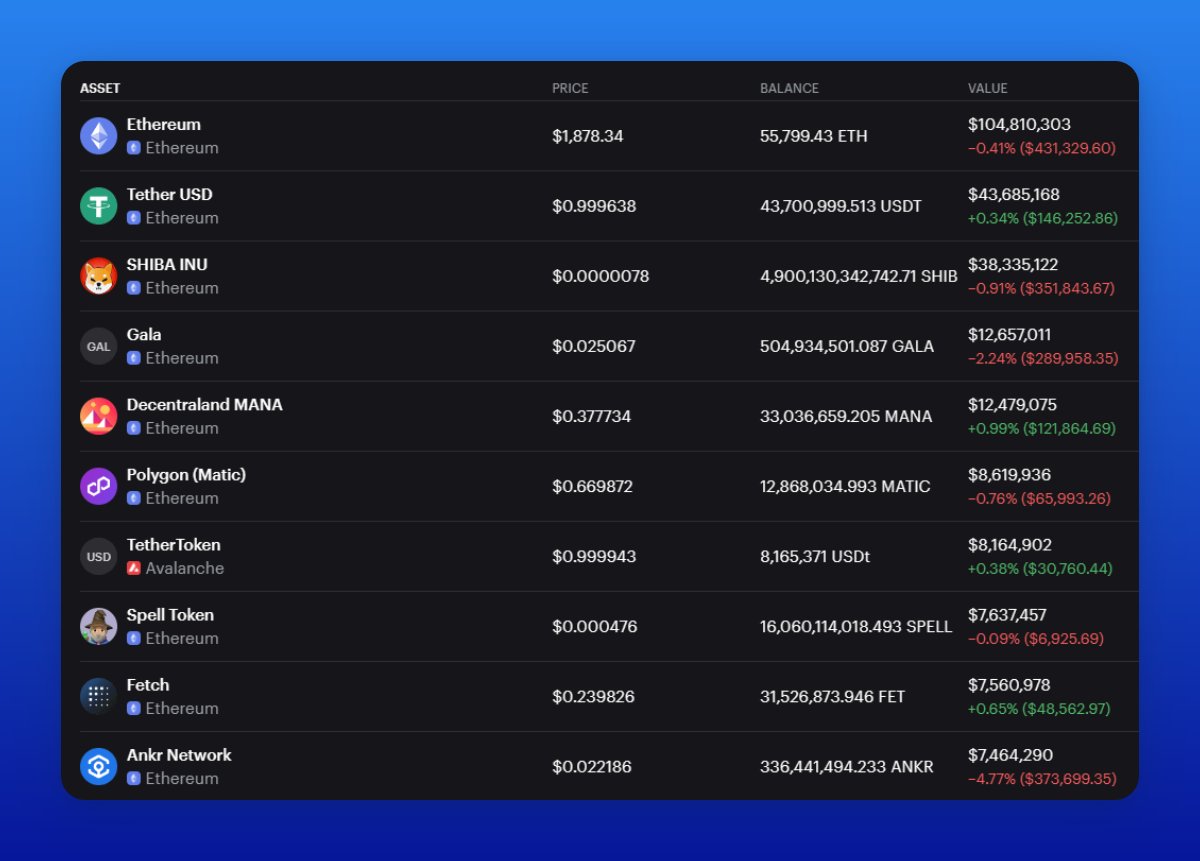The height and width of the screenshot is (861, 1200).
Task: Sort by the ASSET column header
Action: pos(100,88)
